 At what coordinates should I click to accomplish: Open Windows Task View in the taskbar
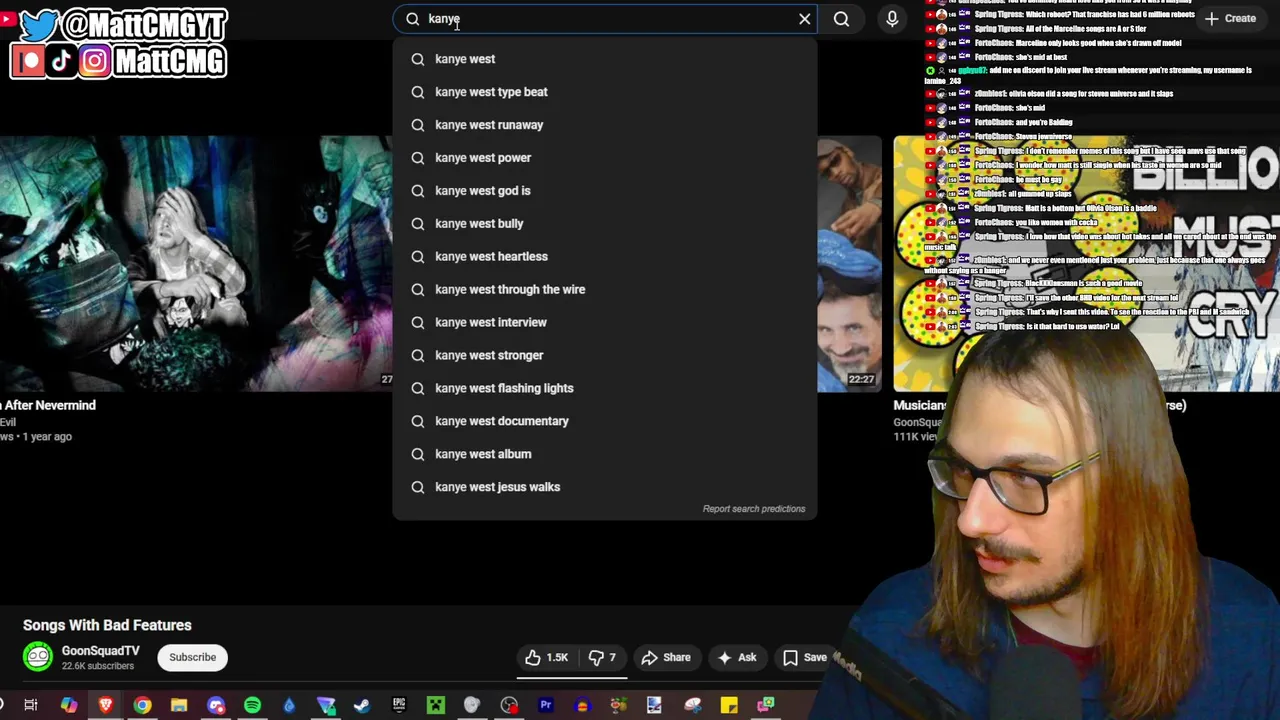point(31,705)
